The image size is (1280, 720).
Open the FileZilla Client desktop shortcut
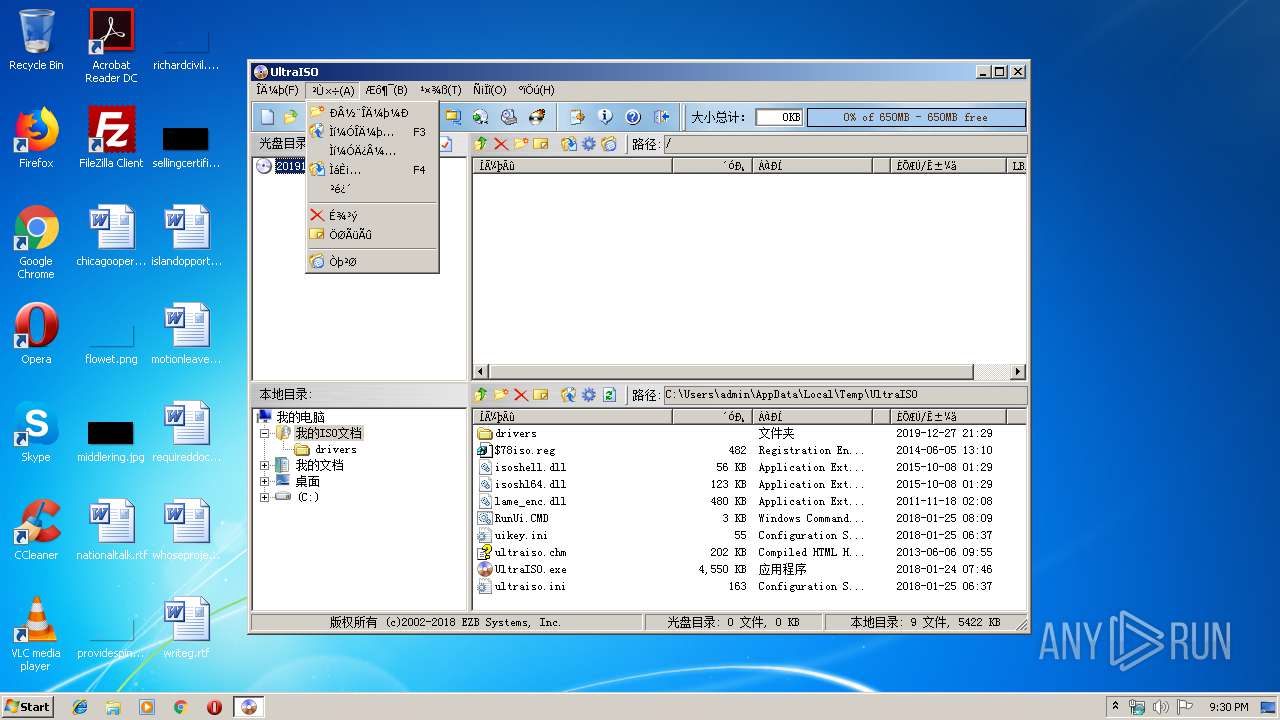point(111,138)
